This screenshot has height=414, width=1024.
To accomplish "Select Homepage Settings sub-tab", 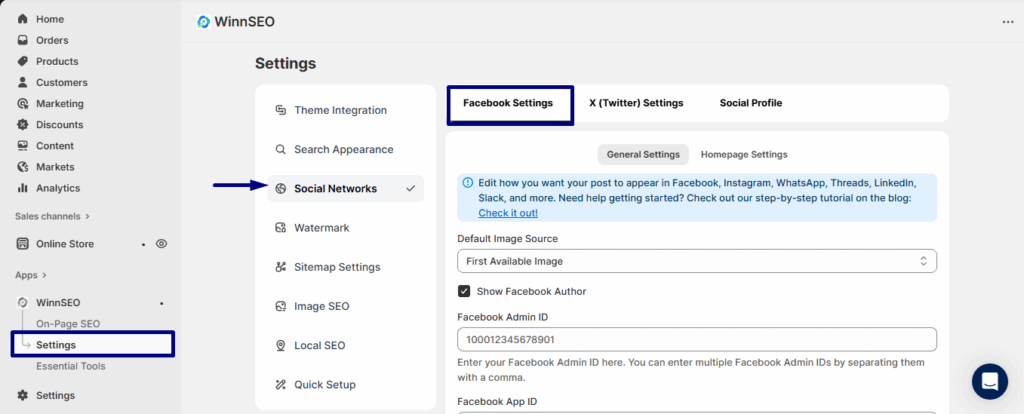I will 744,155.
